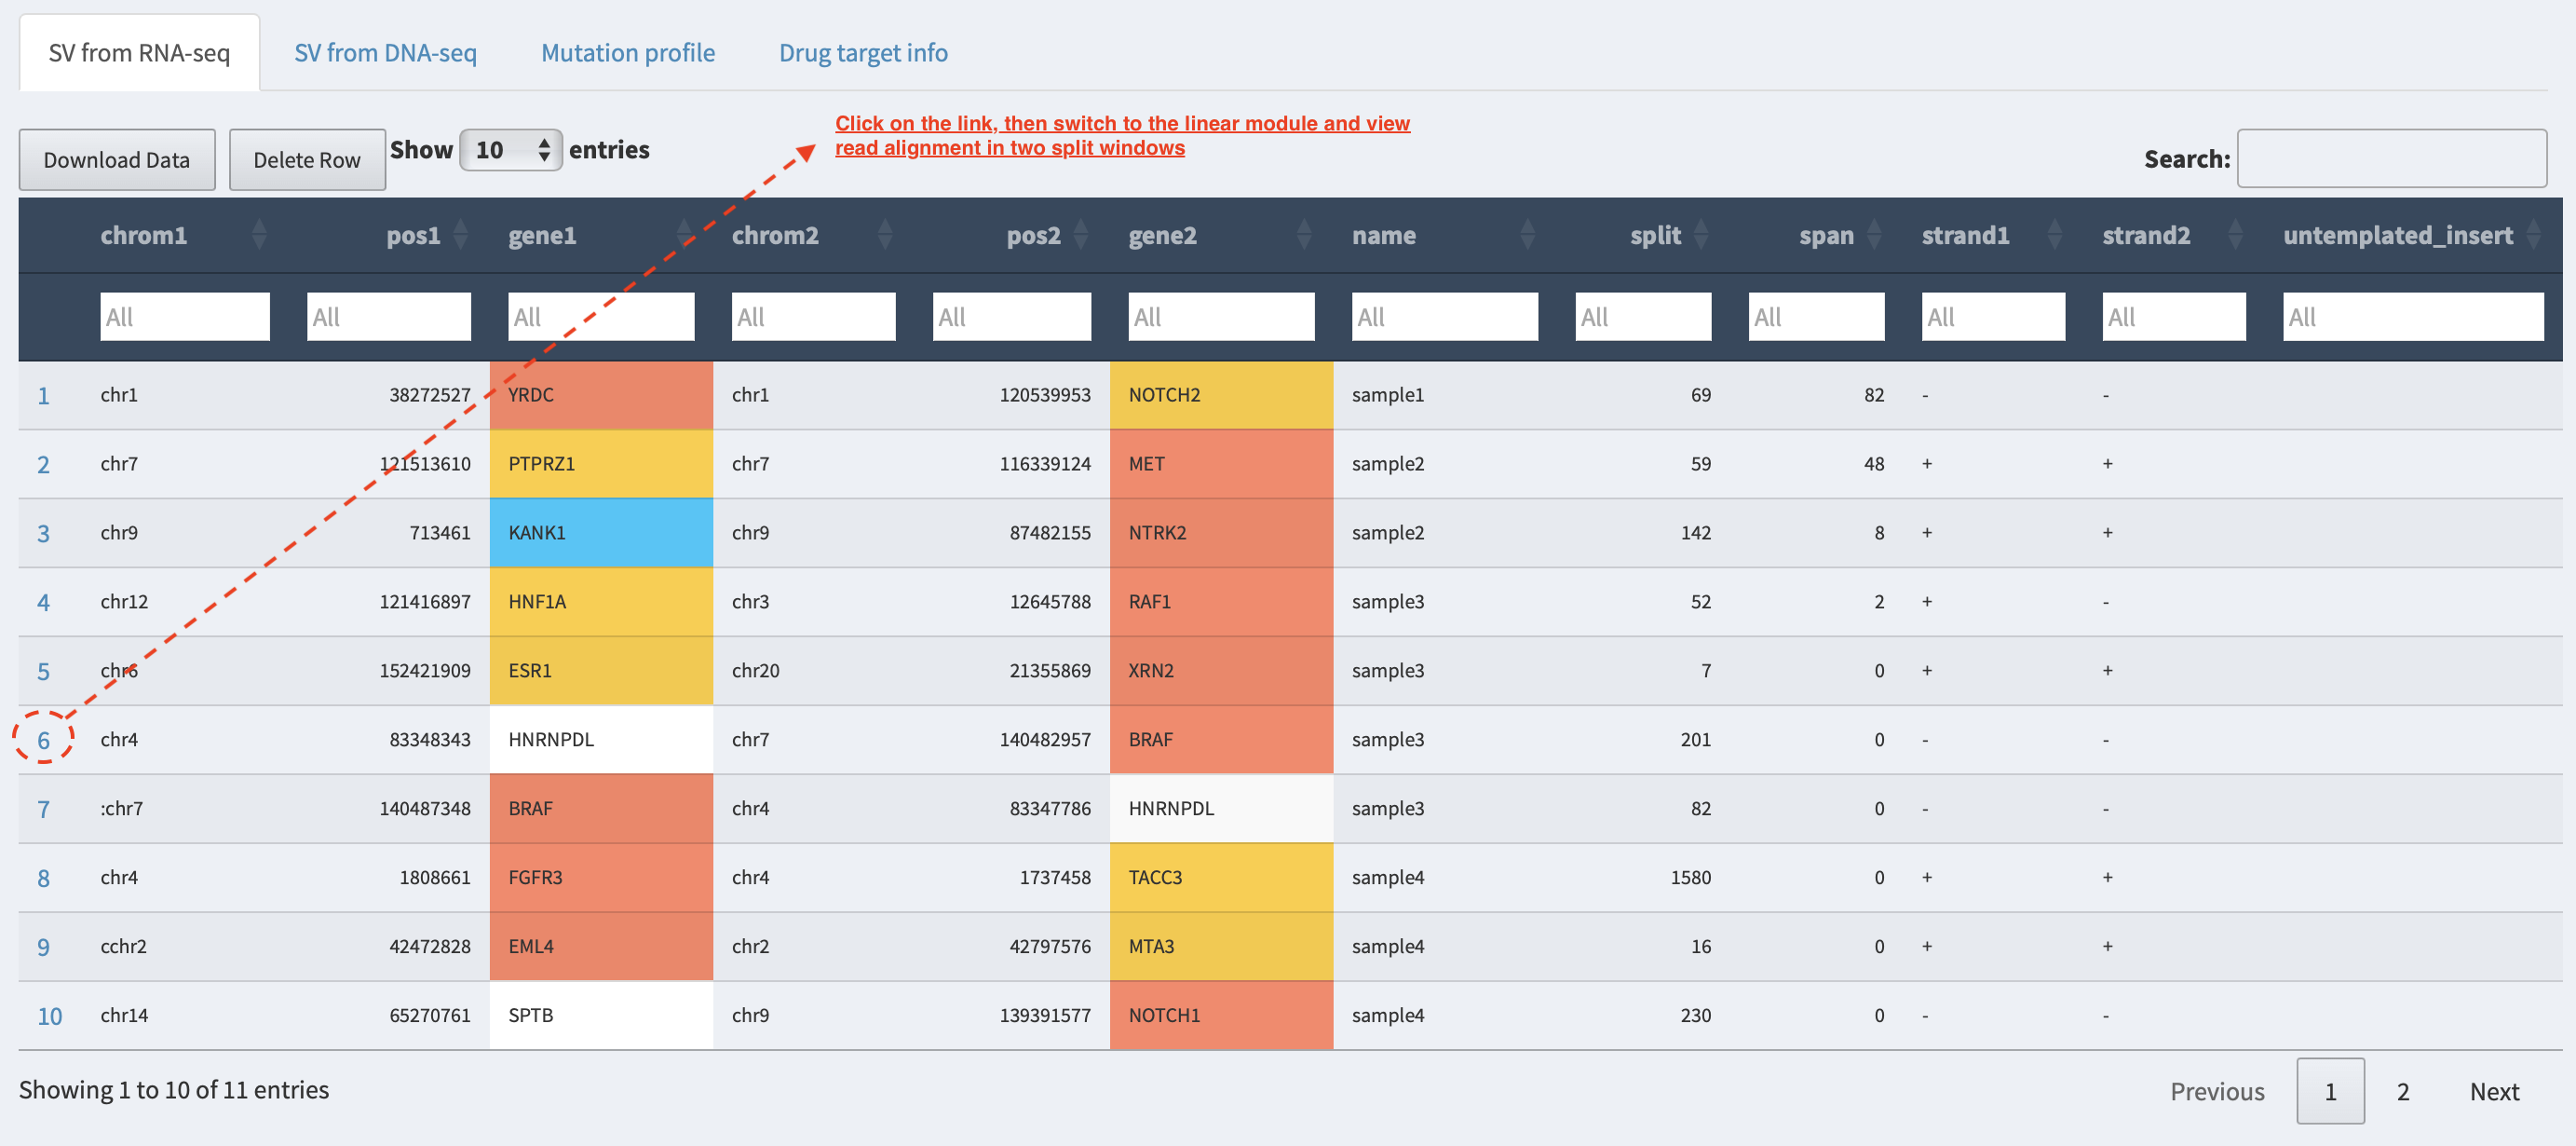Screen dimensions: 2576x1146
Task: Sort table by split column arrows
Action: 1701,235
